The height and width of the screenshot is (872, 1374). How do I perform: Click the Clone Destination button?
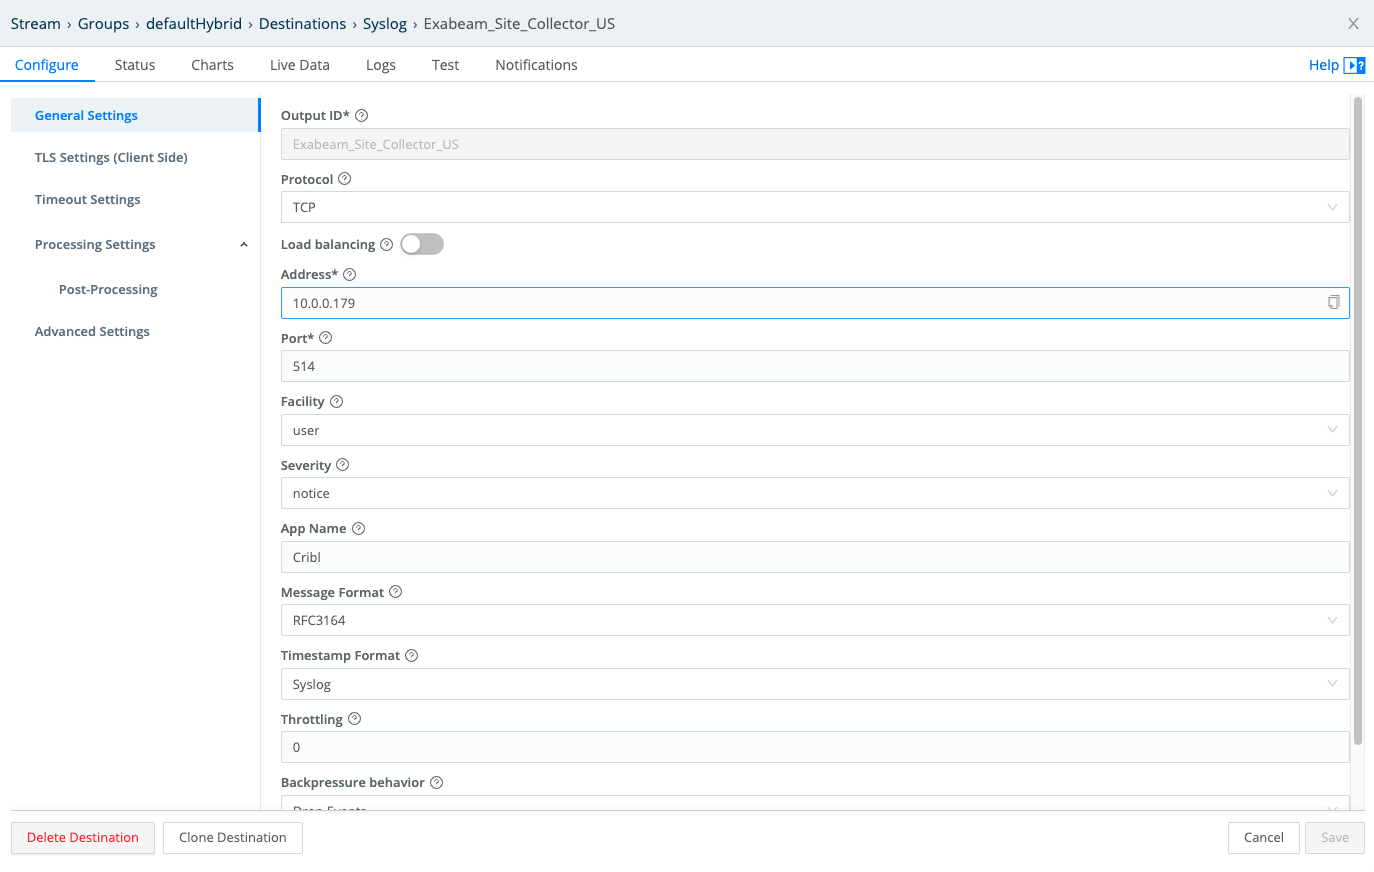232,837
